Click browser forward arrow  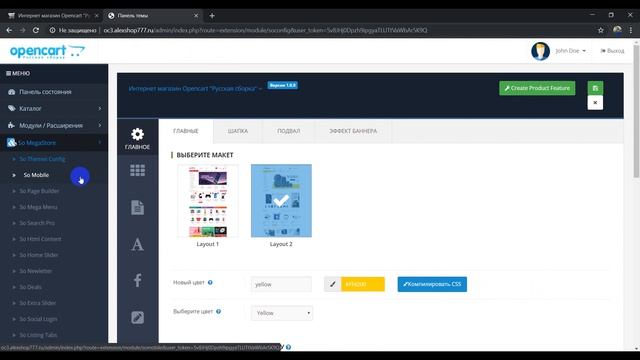22,30
